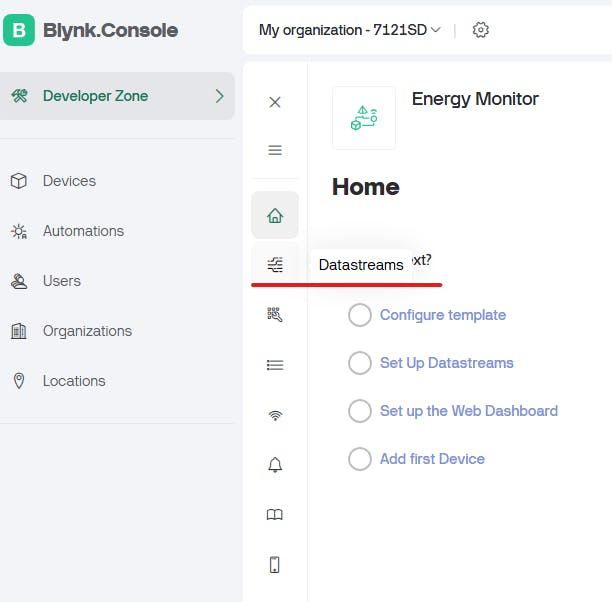Viewport: 612px width, 602px height.
Task: Open the bell notifications icon section
Action: [275, 465]
